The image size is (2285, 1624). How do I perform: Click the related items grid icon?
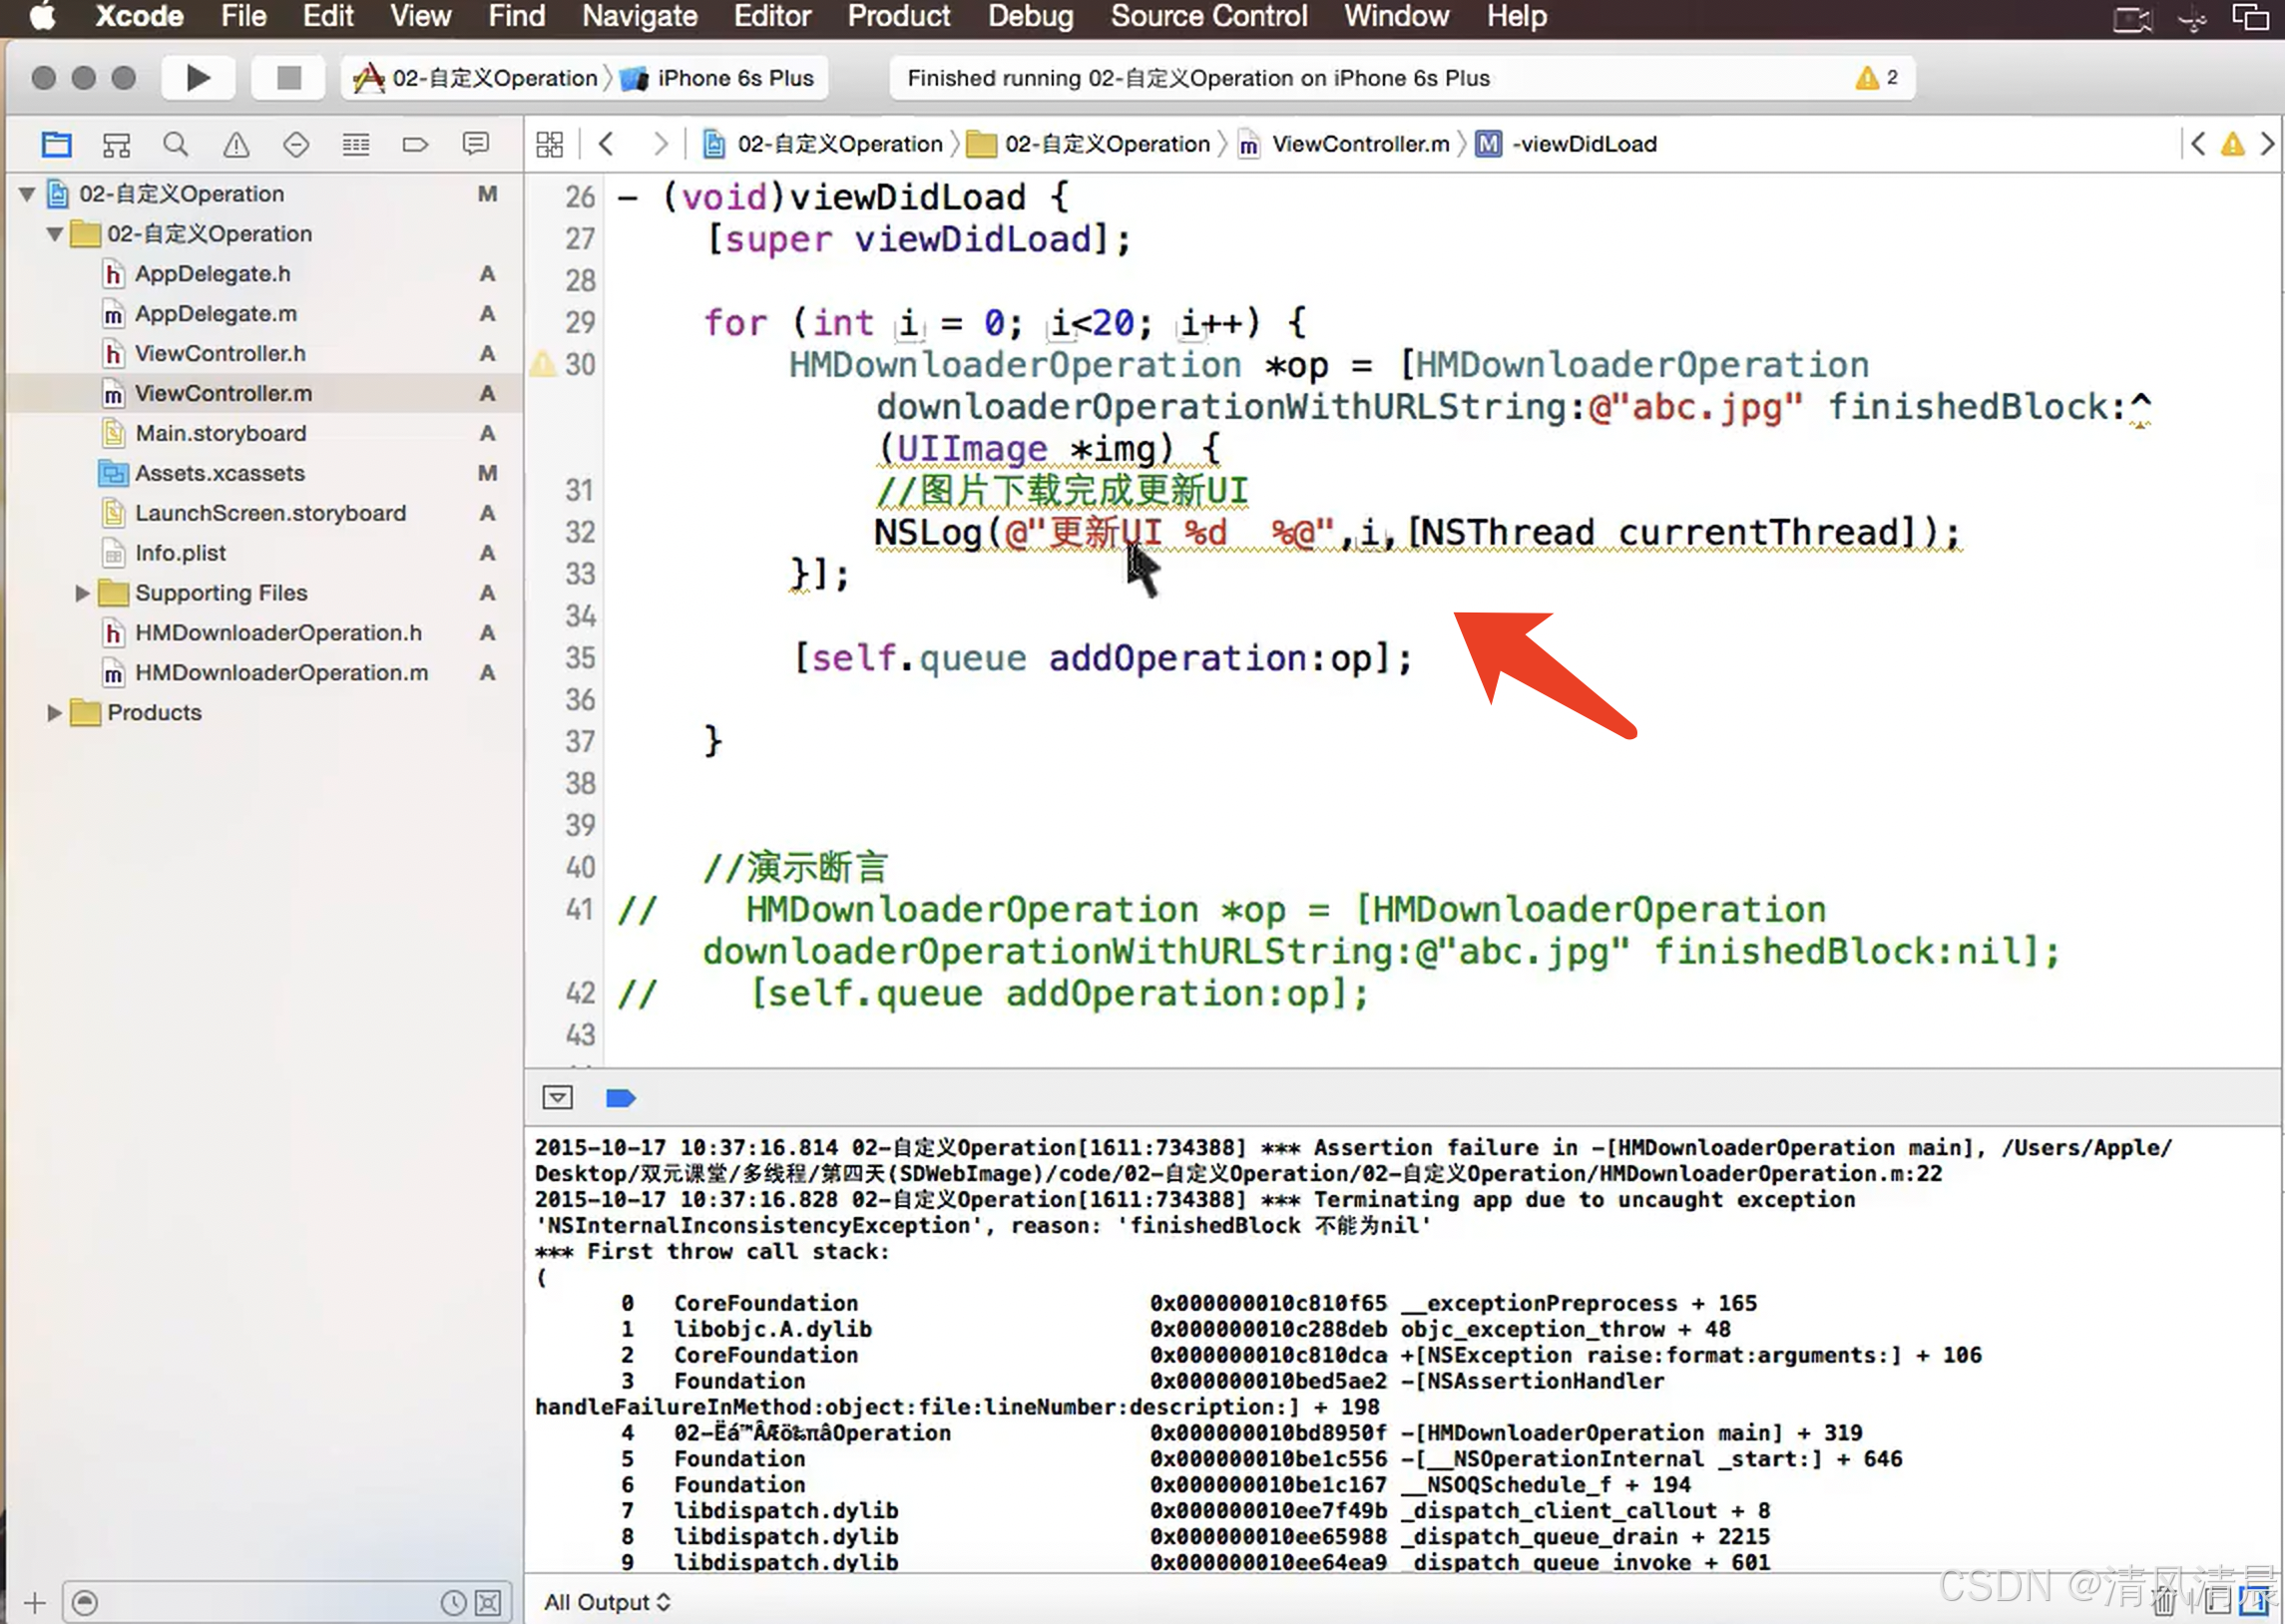coord(549,145)
